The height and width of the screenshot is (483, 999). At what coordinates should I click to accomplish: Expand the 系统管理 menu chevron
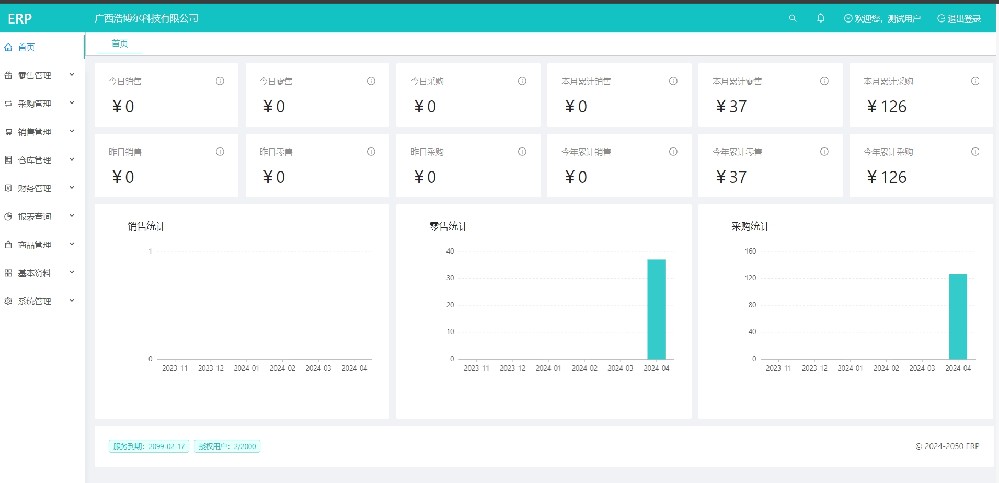(x=72, y=301)
